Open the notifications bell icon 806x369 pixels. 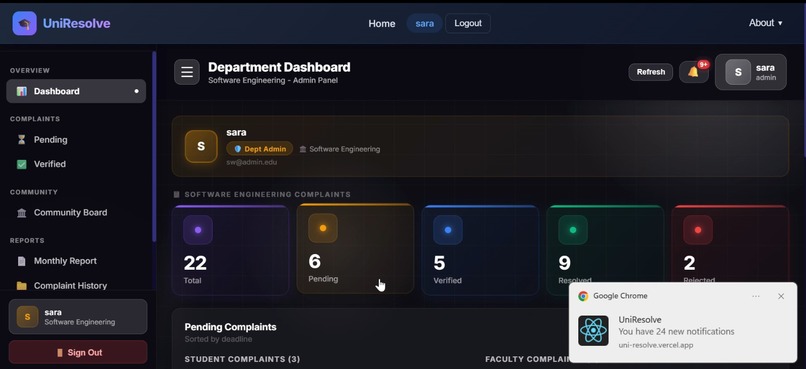[693, 72]
